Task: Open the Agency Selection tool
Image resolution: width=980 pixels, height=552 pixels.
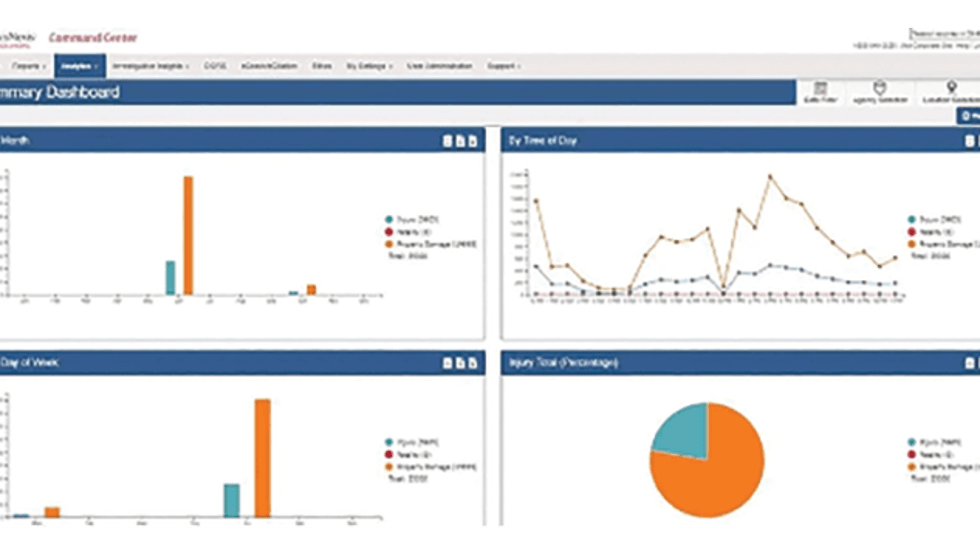Action: click(x=879, y=92)
